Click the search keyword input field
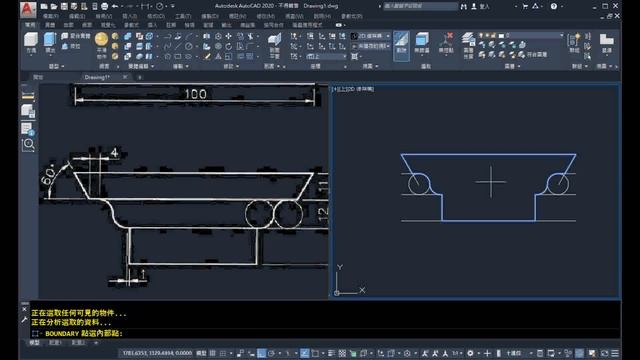The height and width of the screenshot is (360, 640). pos(420,6)
